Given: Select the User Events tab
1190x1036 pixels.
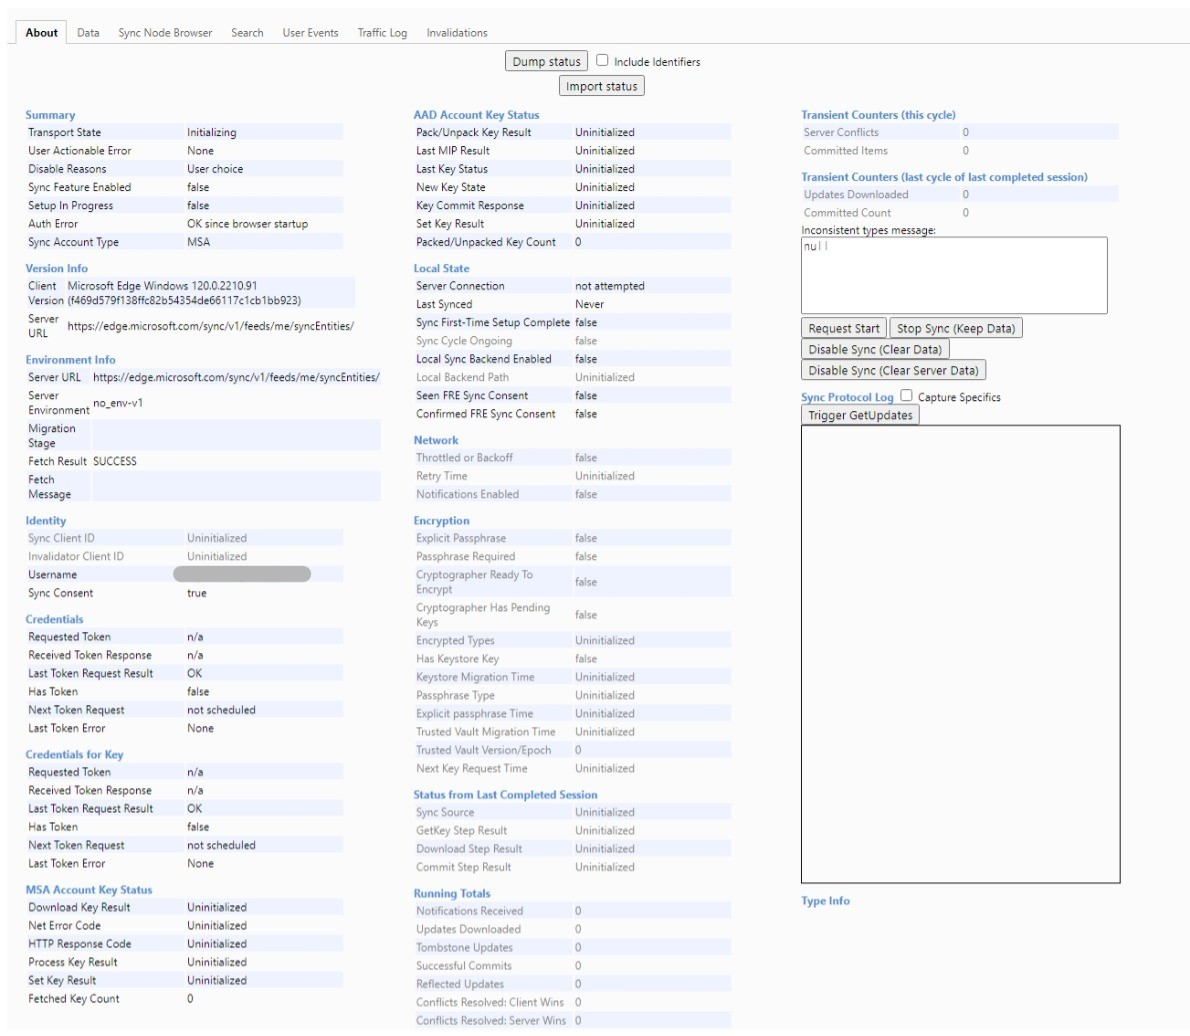Looking at the screenshot, I should coord(310,33).
